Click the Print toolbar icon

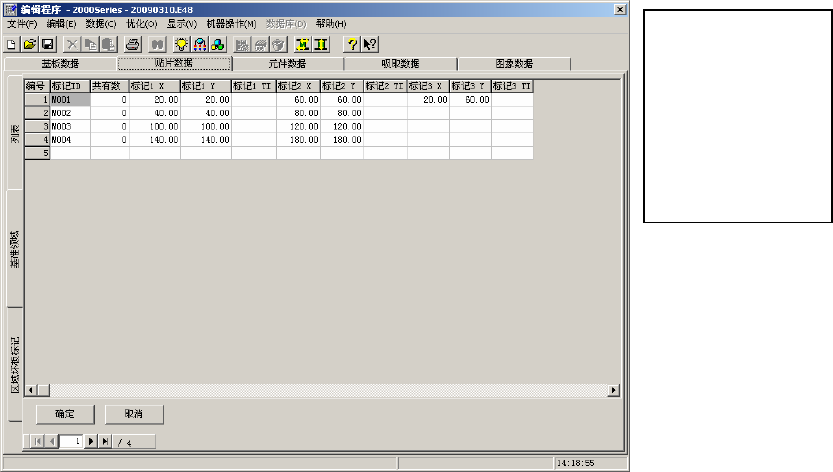pos(132,44)
